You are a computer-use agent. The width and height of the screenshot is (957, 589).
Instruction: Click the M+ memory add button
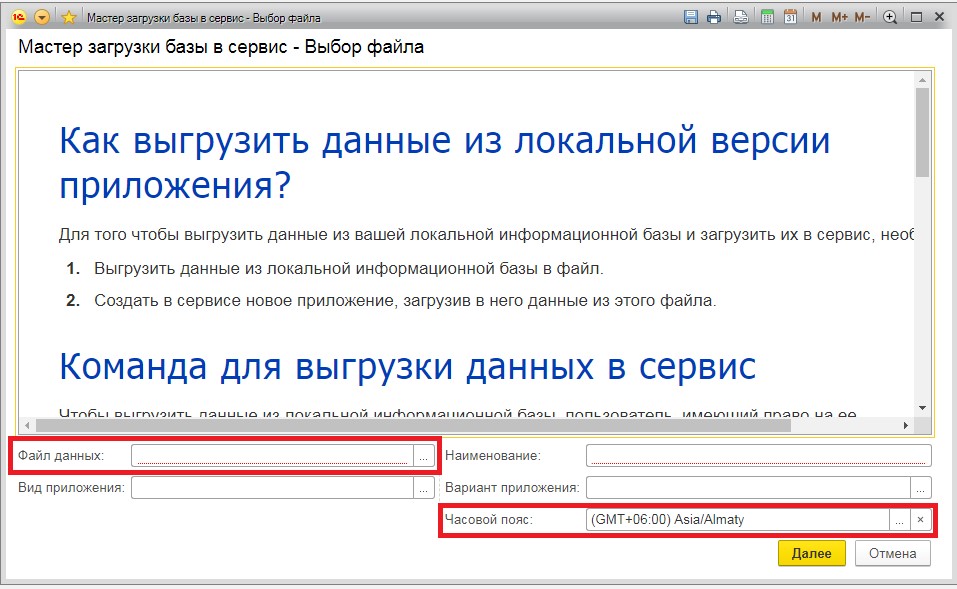pyautogui.click(x=839, y=17)
